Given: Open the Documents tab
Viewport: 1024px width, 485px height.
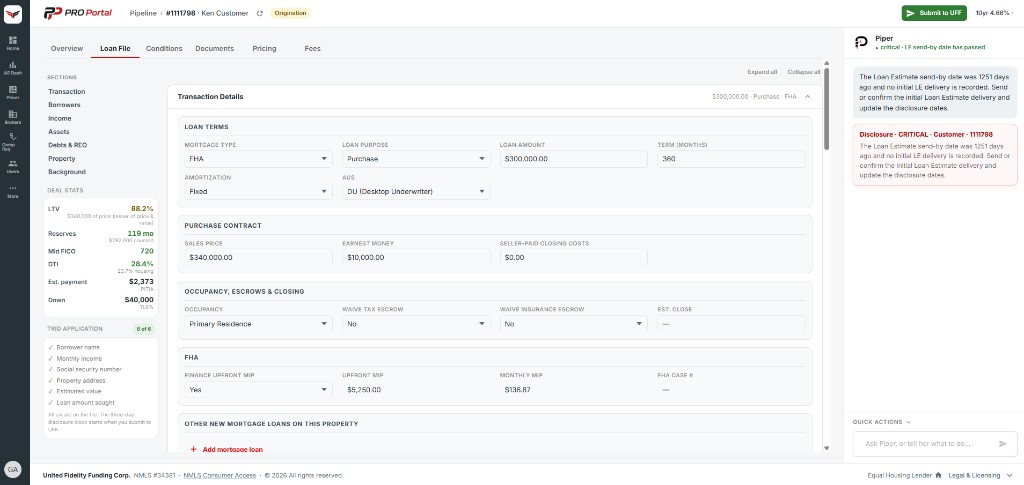Looking at the screenshot, I should tap(214, 48).
